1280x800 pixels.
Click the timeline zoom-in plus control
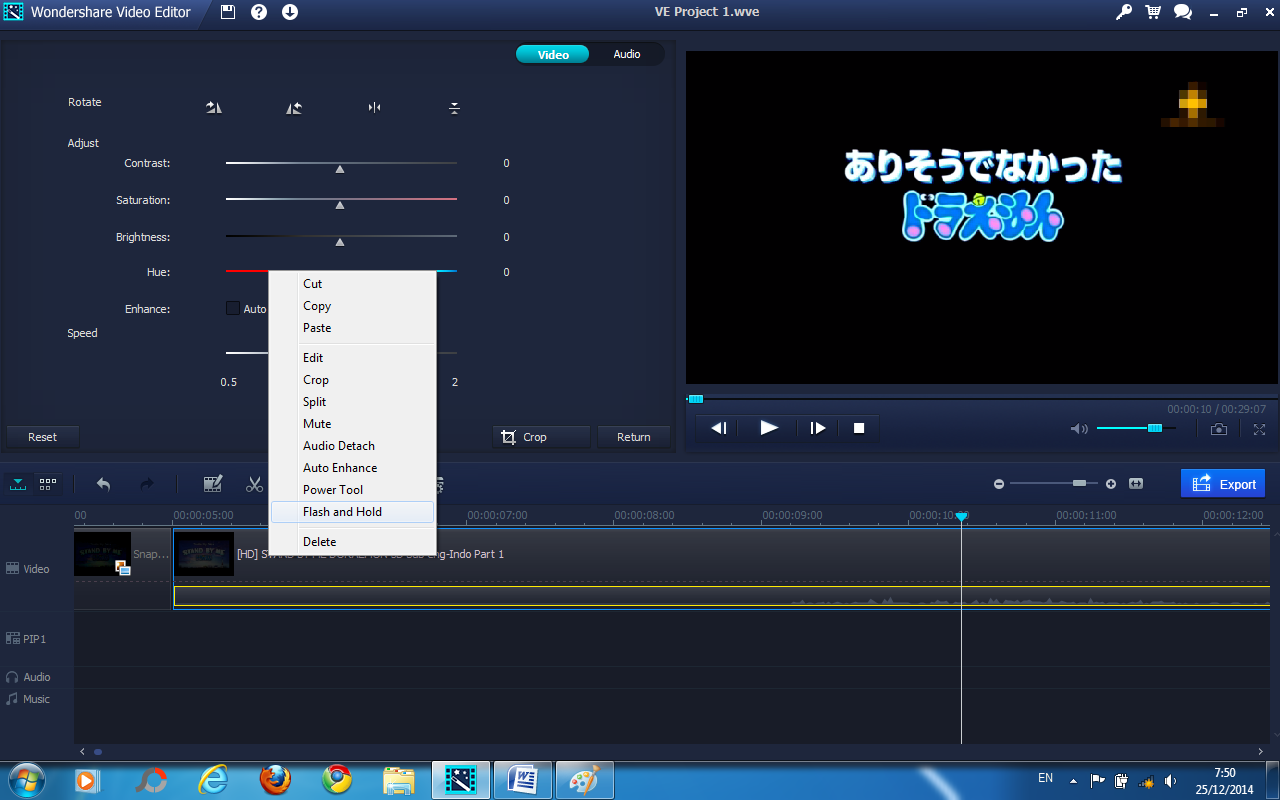click(x=1110, y=483)
